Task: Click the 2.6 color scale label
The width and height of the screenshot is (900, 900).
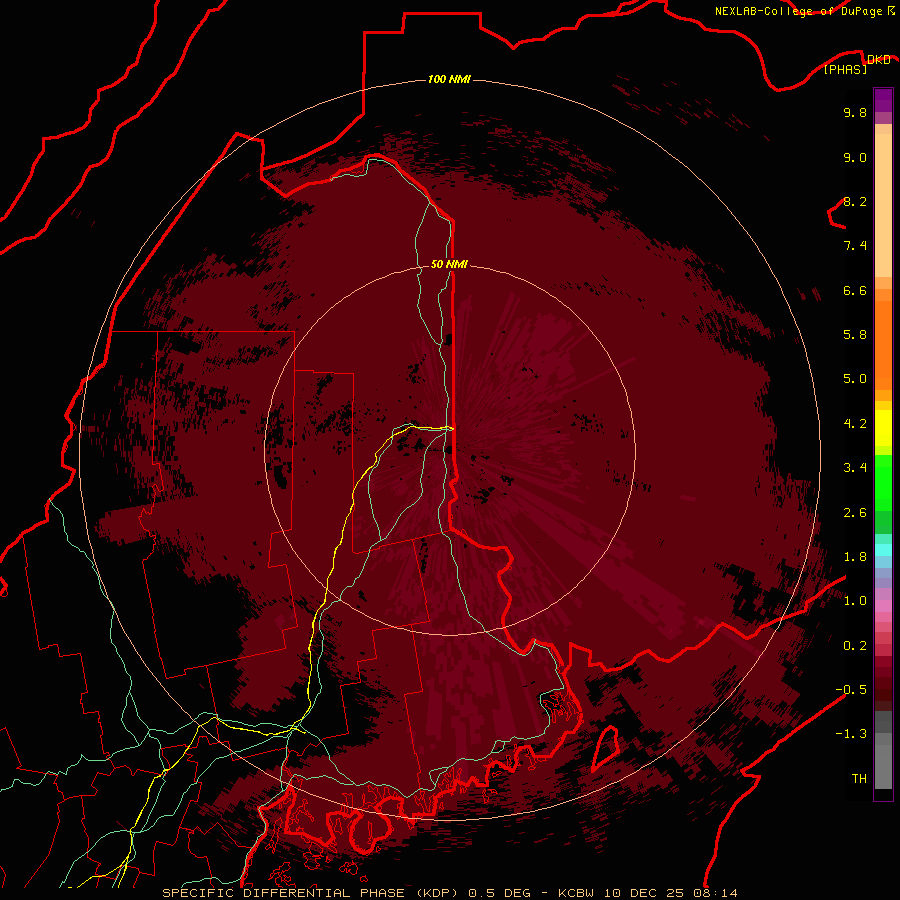Action: pyautogui.click(x=855, y=513)
